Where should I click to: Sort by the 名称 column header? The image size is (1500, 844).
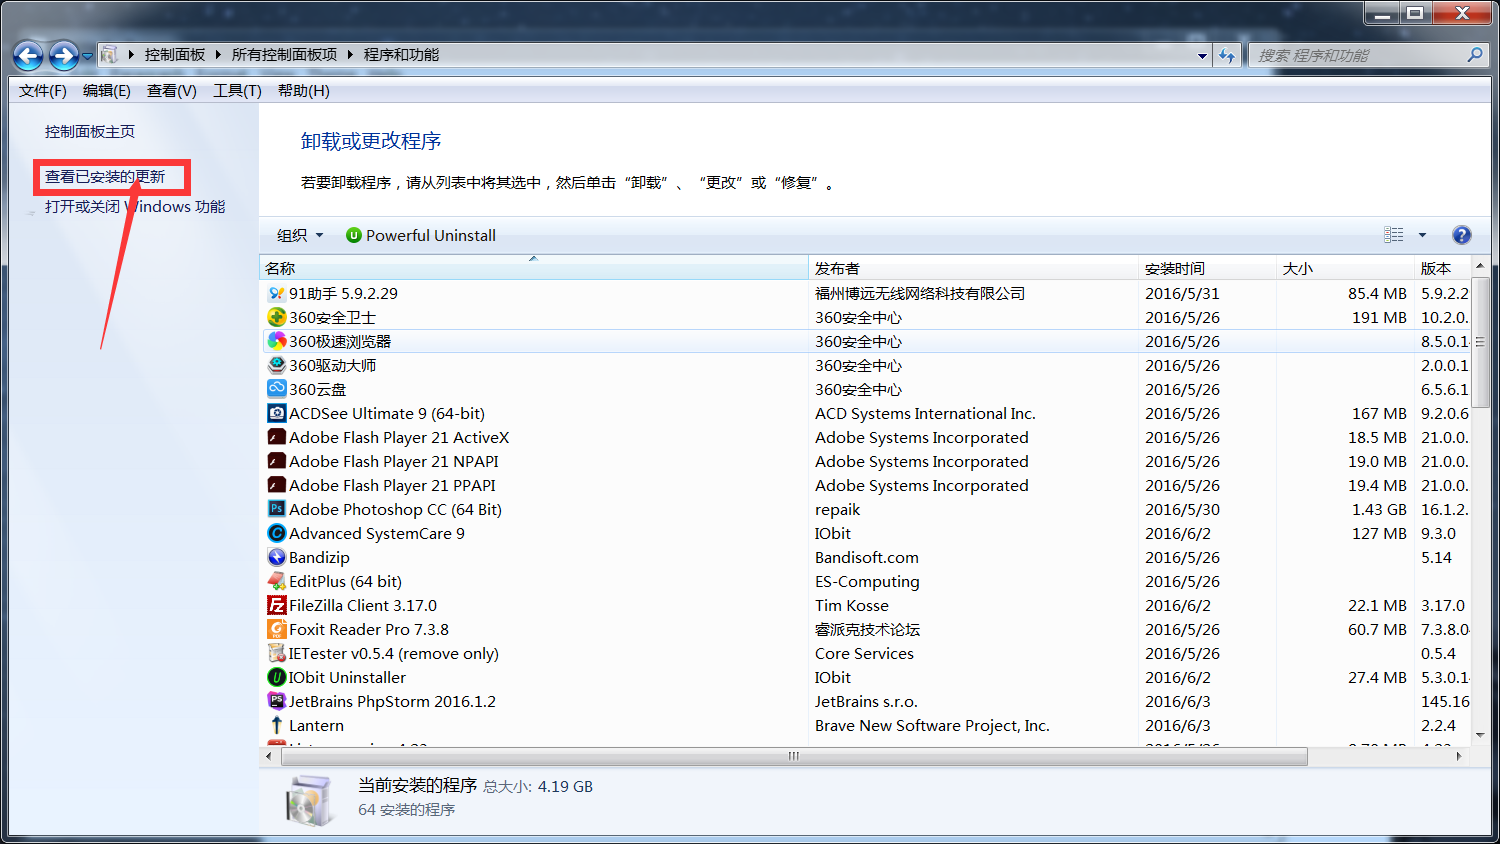(533, 268)
